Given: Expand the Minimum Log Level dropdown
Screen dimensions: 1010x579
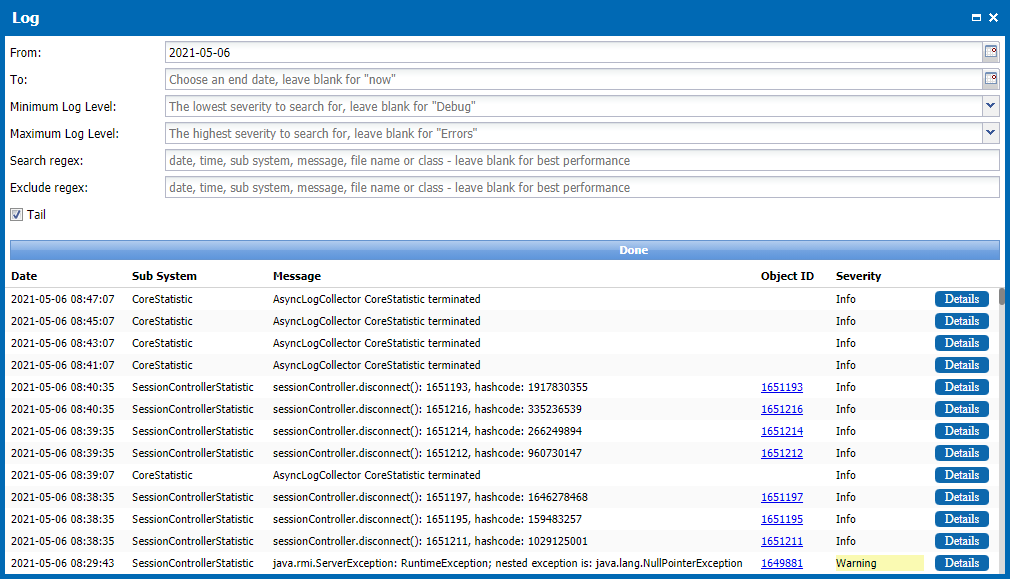Looking at the screenshot, I should pyautogui.click(x=991, y=106).
